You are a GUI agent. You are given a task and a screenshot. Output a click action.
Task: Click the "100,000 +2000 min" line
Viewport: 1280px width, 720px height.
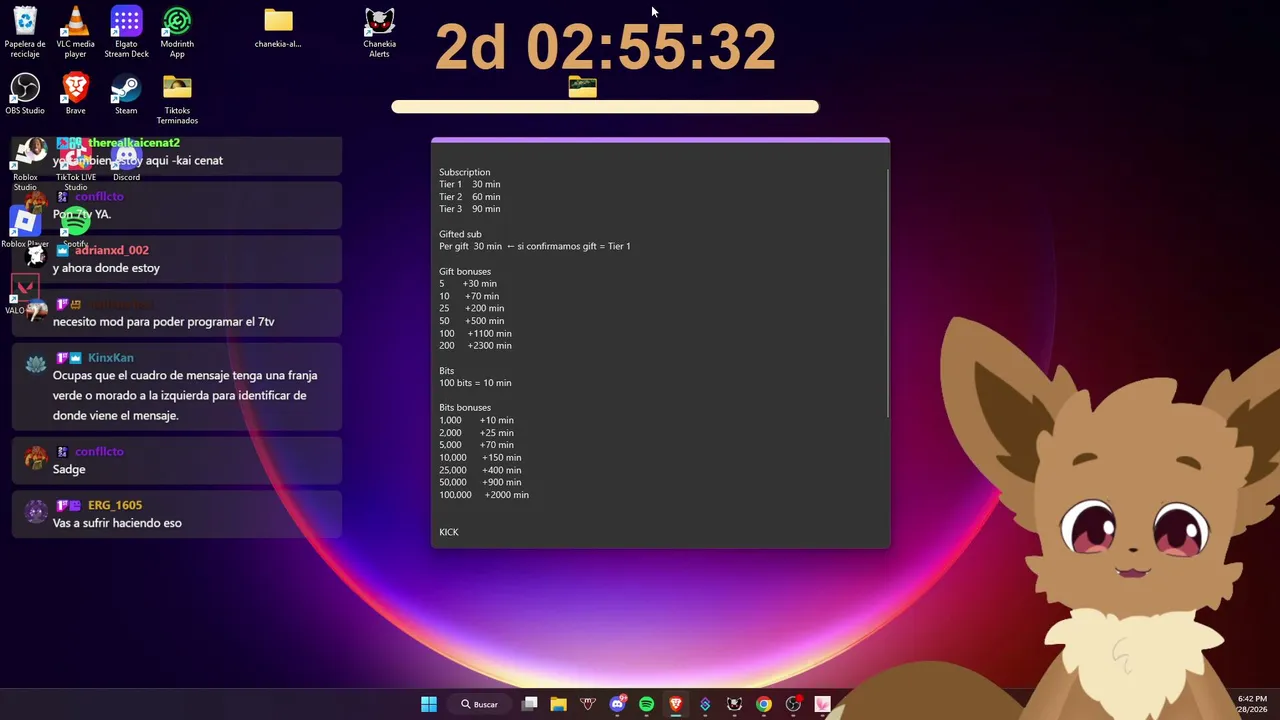tap(484, 495)
